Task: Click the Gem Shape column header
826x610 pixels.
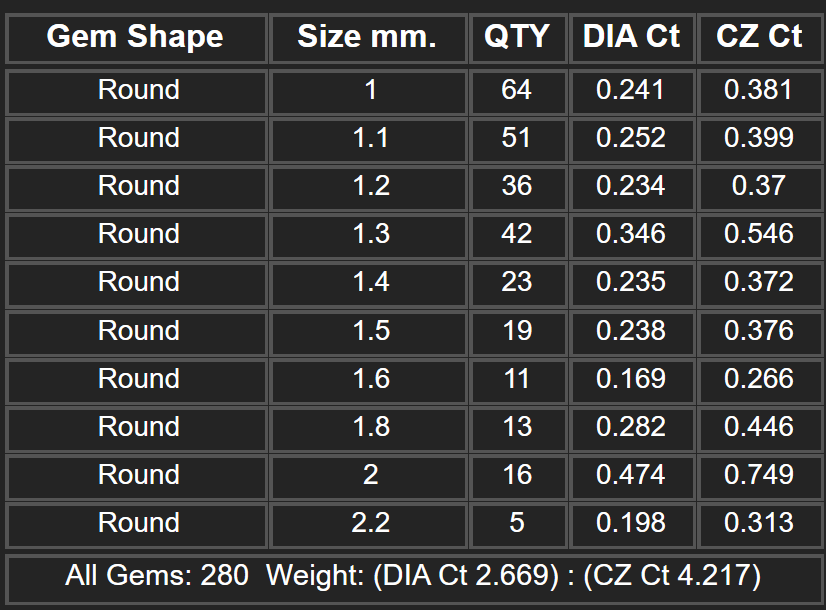Action: tap(136, 38)
